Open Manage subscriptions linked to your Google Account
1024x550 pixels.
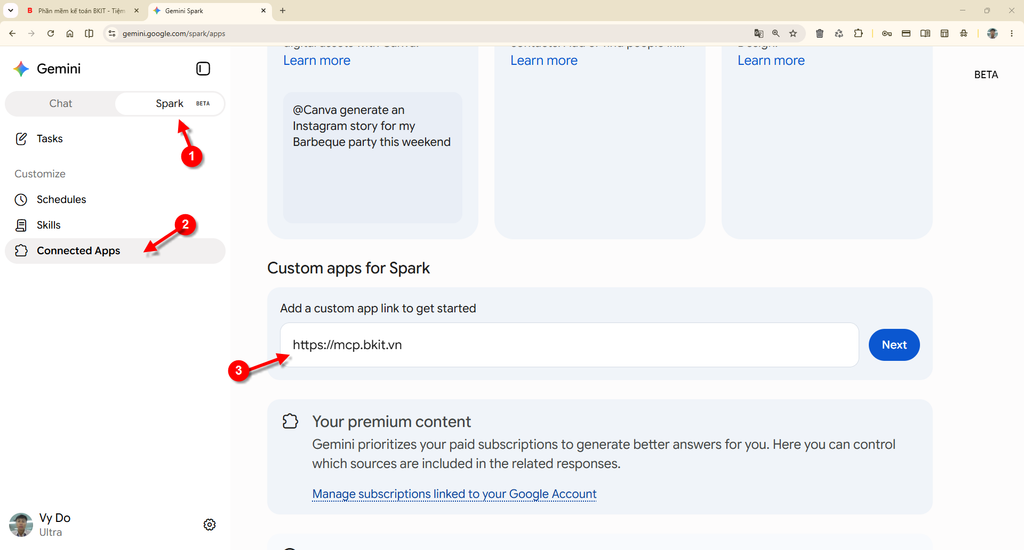point(454,494)
